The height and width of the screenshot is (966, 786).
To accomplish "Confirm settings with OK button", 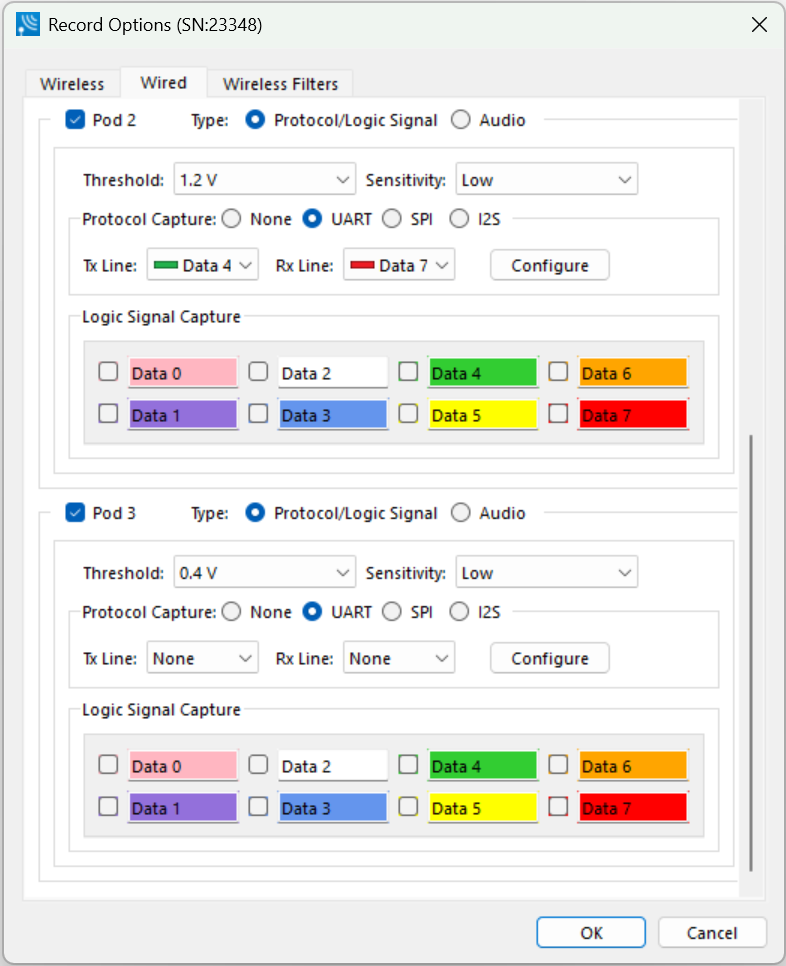I will 591,933.
